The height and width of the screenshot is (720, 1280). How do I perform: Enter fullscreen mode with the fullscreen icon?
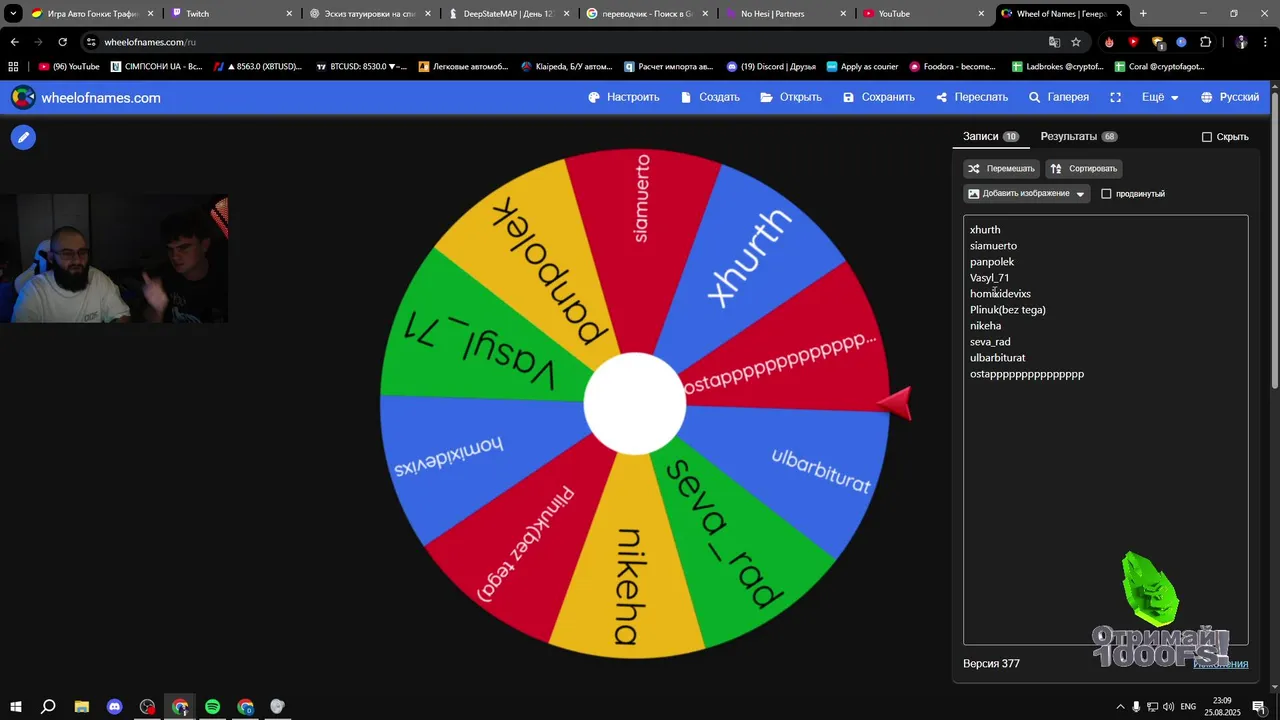coord(1115,97)
